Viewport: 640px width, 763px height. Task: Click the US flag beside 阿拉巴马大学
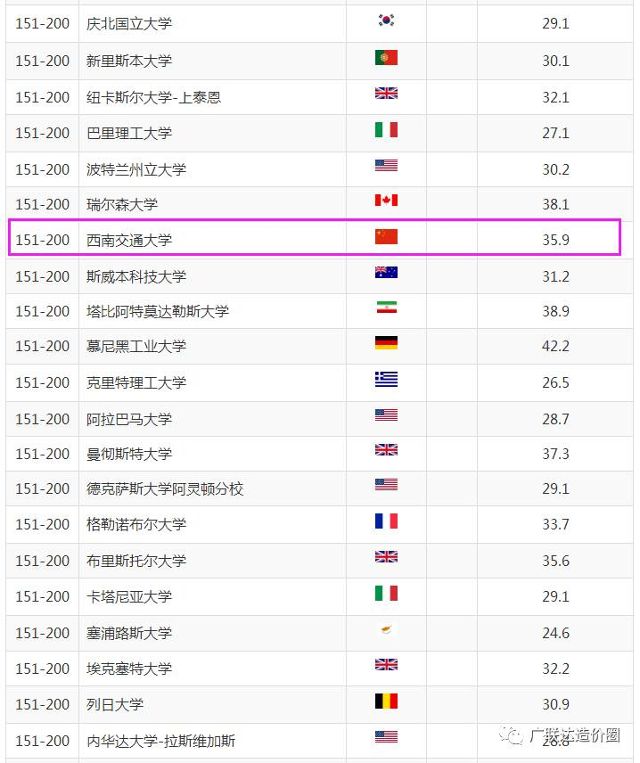pyautogui.click(x=386, y=415)
